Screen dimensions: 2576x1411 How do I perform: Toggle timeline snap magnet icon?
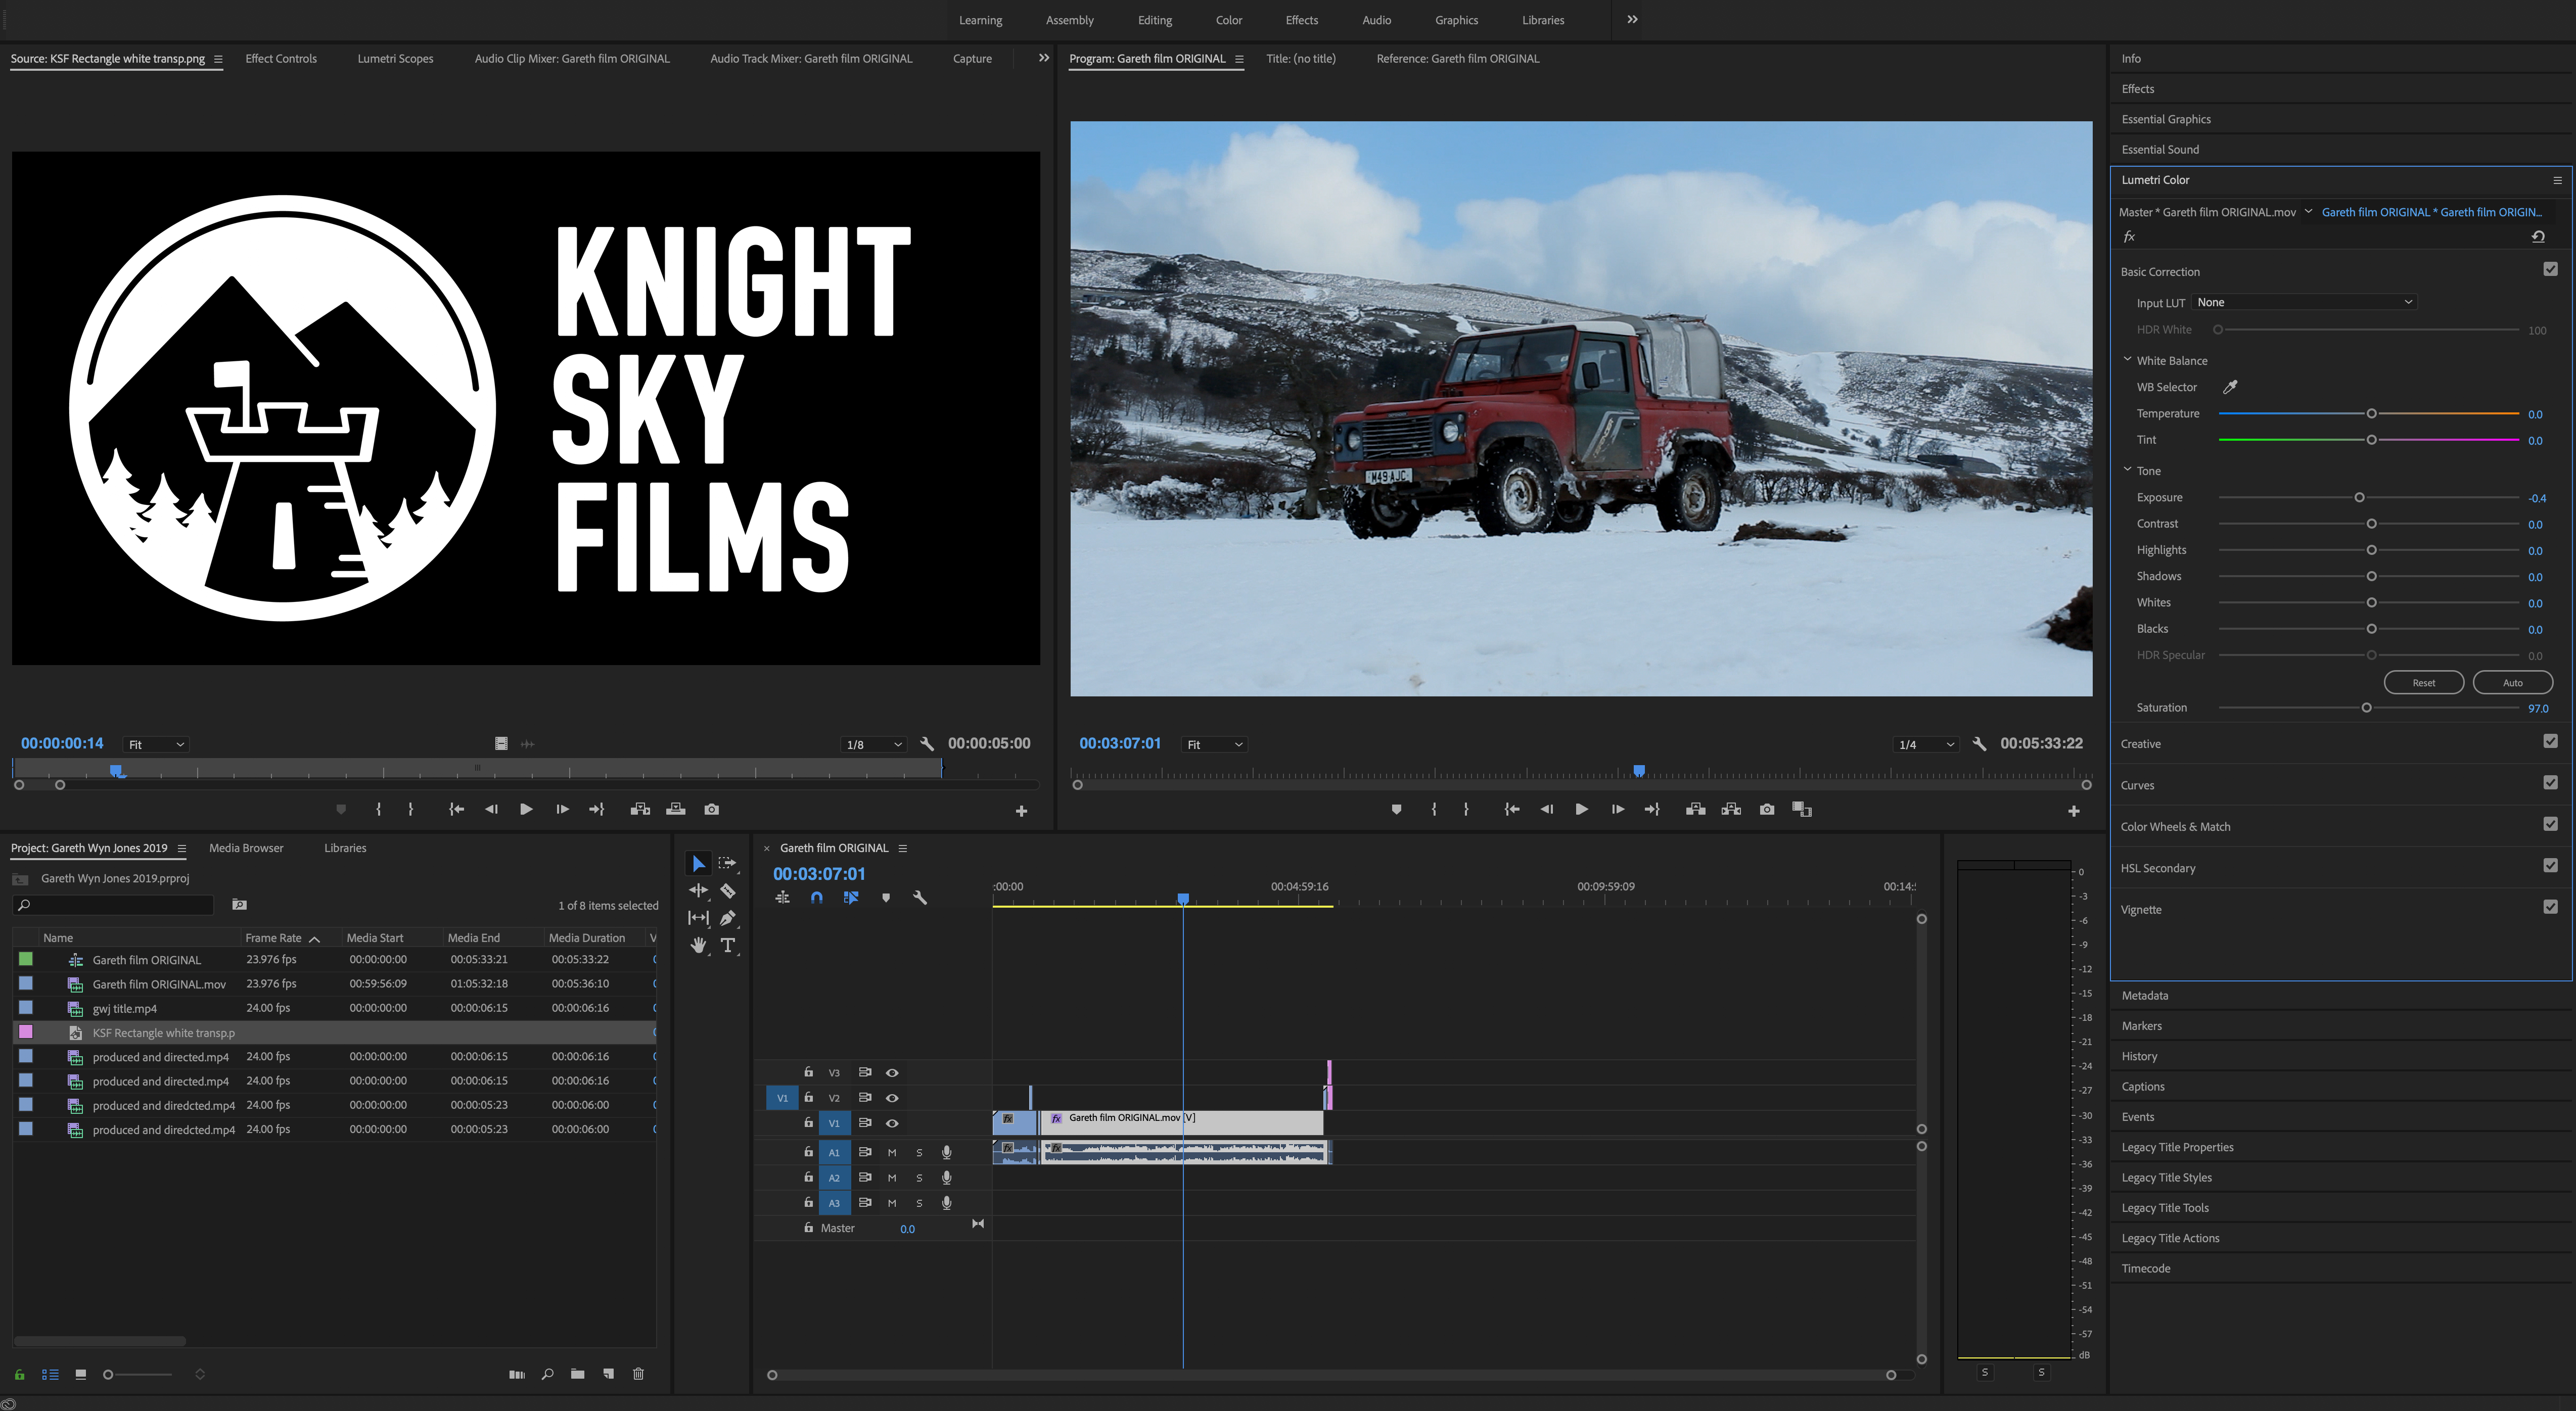click(x=817, y=898)
